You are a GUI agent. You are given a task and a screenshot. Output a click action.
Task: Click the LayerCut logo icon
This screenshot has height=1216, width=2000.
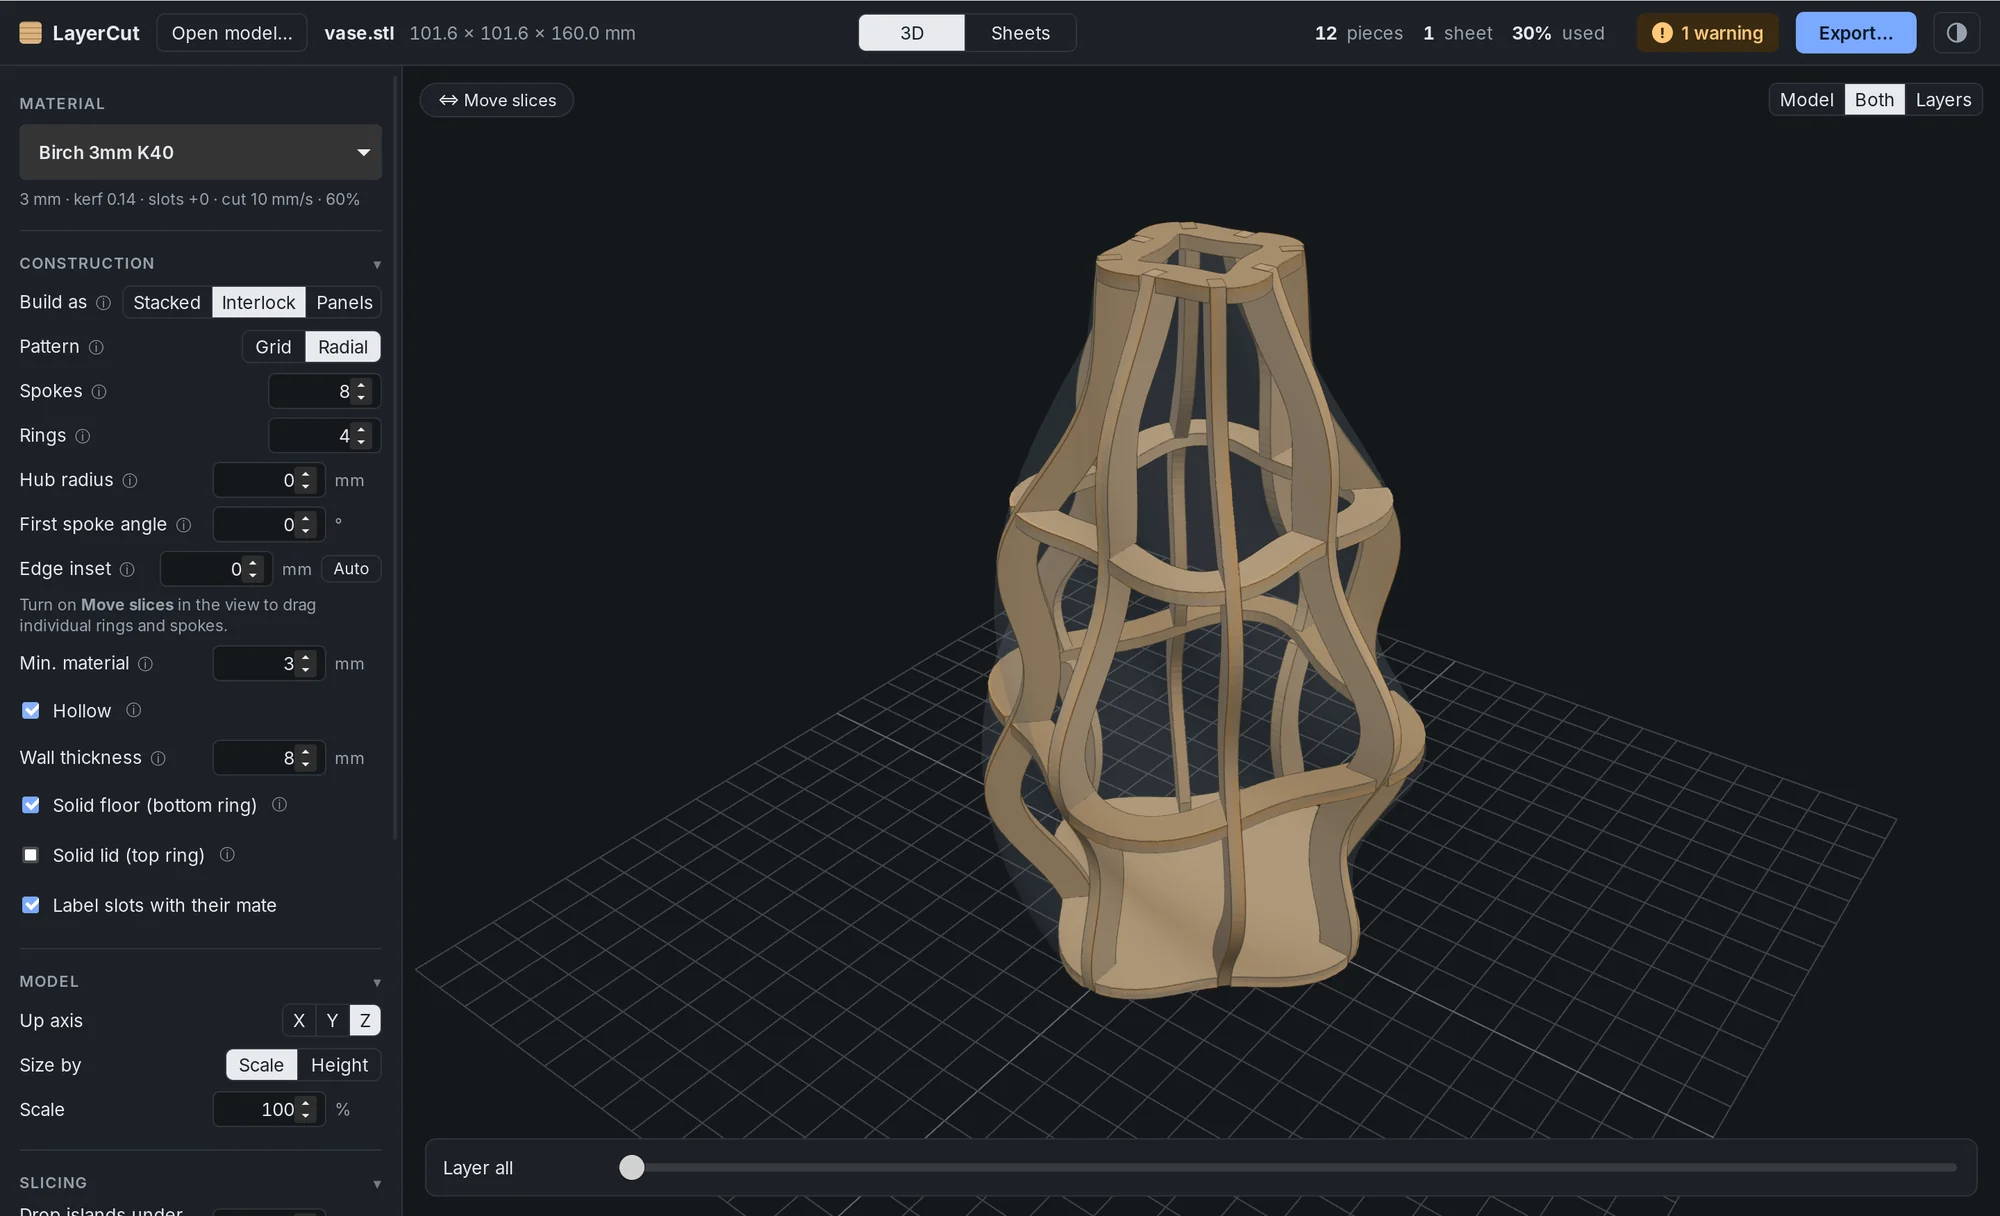coord(31,33)
